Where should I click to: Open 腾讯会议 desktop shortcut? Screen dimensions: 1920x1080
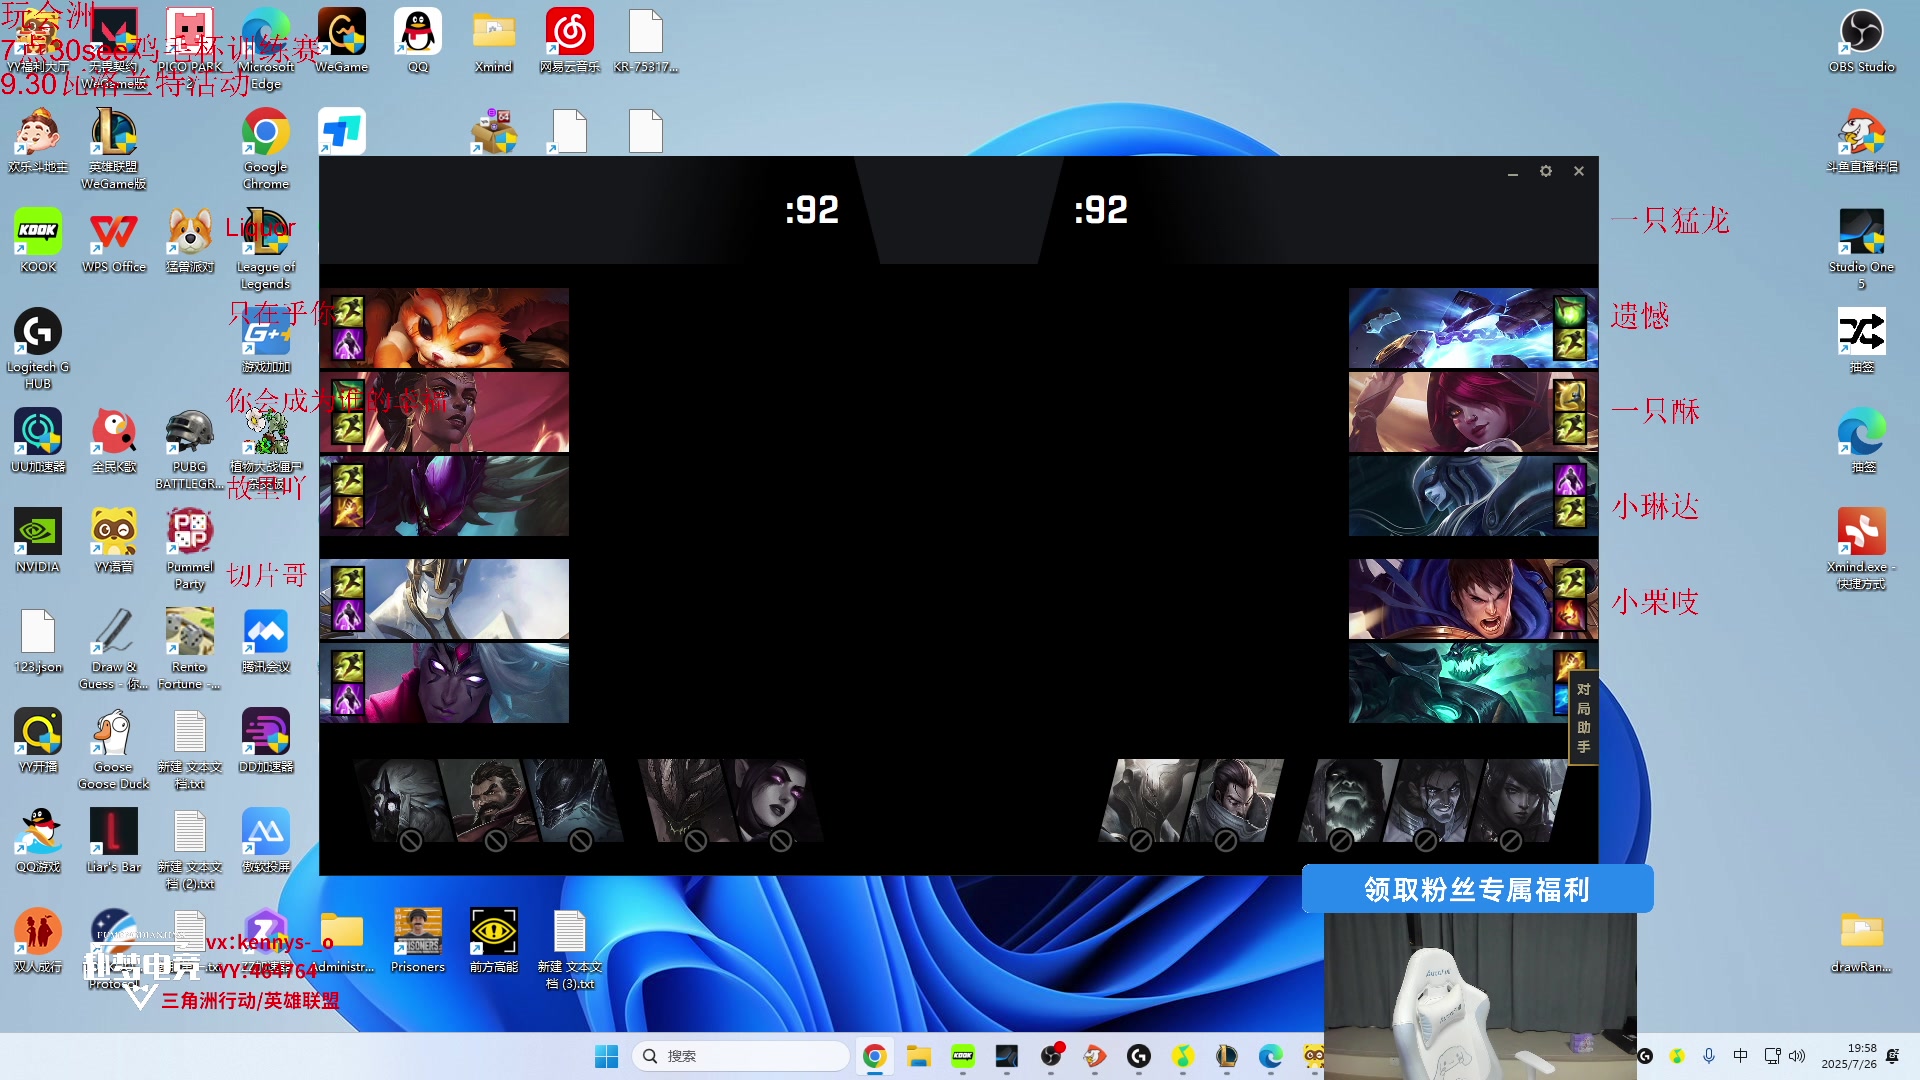click(x=266, y=641)
